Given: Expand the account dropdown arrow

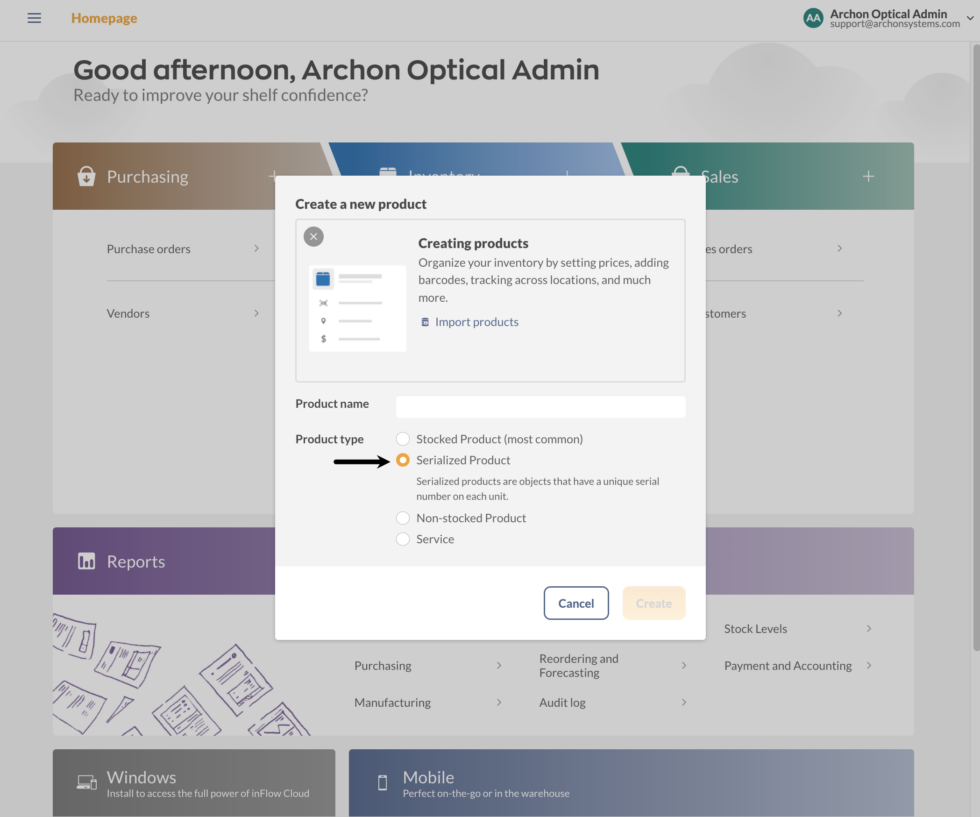Looking at the screenshot, I should 970,17.
